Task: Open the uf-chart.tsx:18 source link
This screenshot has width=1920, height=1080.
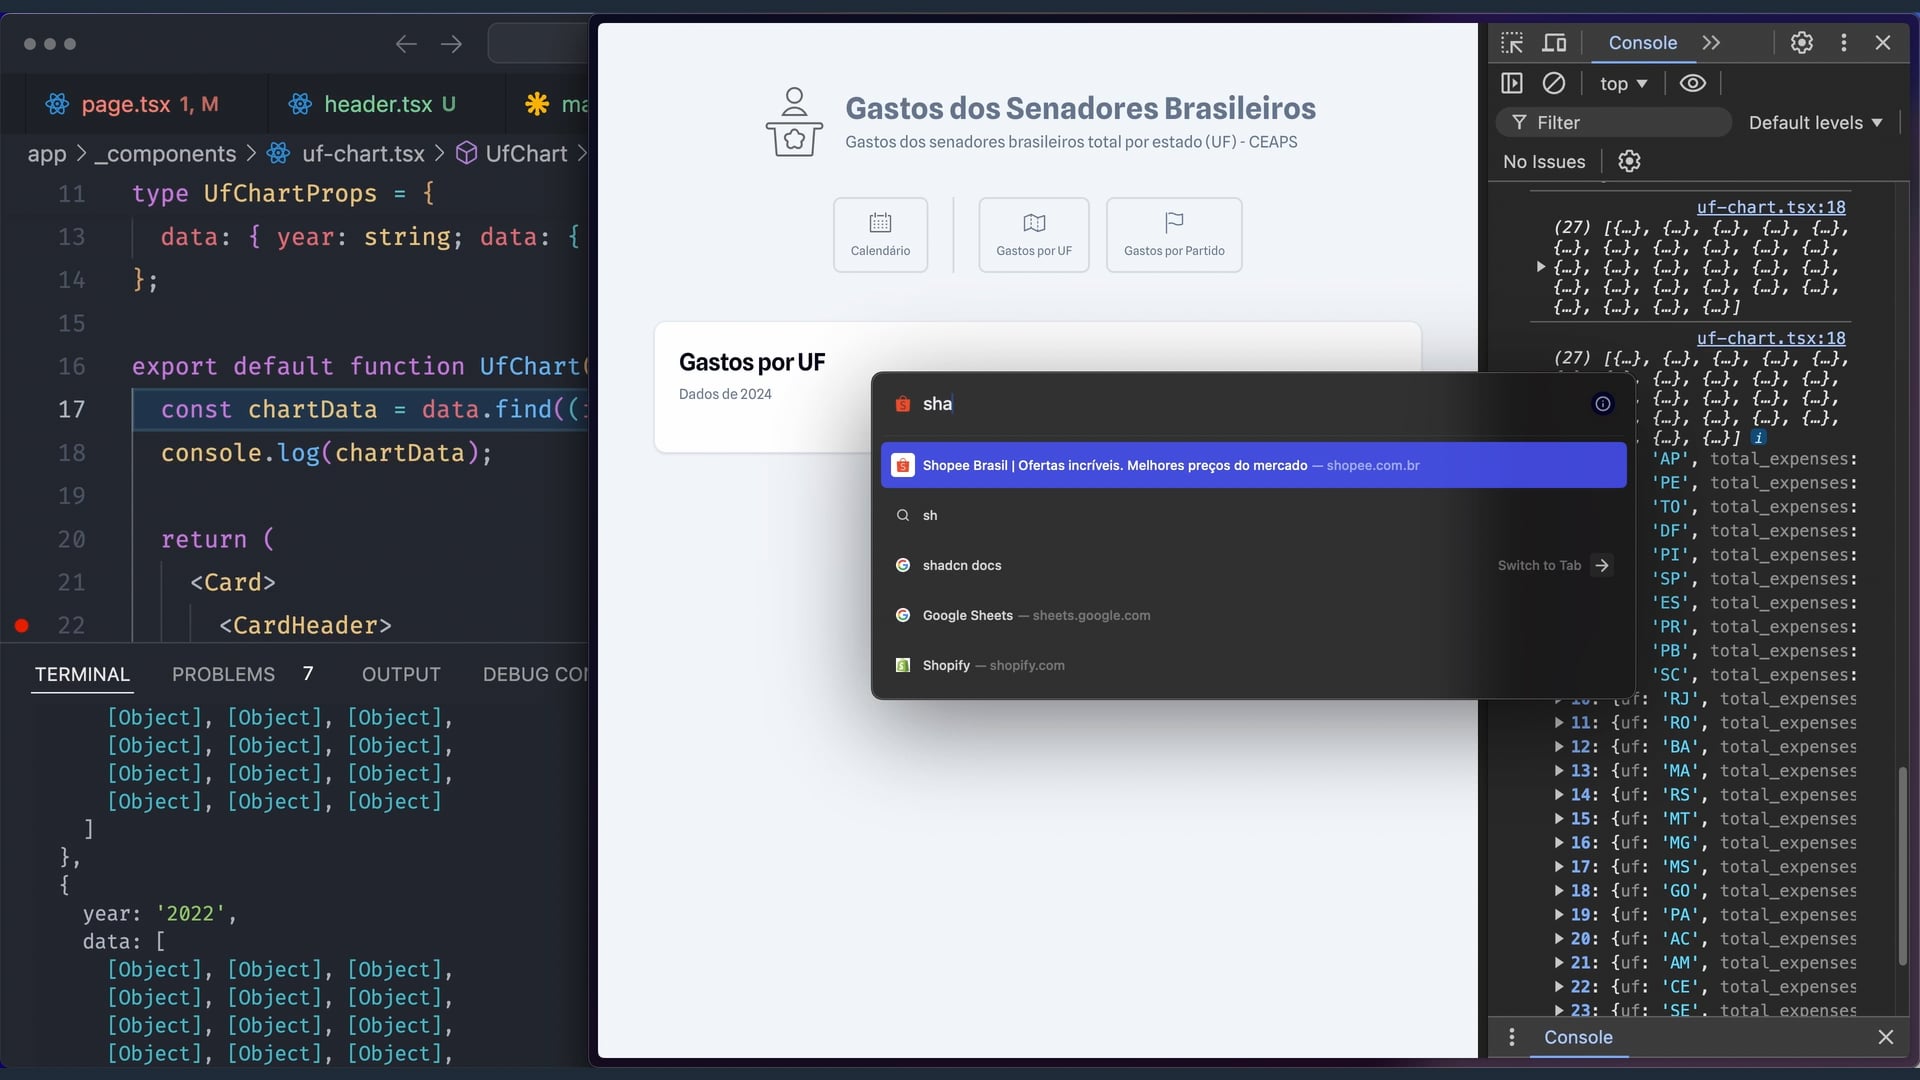Action: (1770, 207)
